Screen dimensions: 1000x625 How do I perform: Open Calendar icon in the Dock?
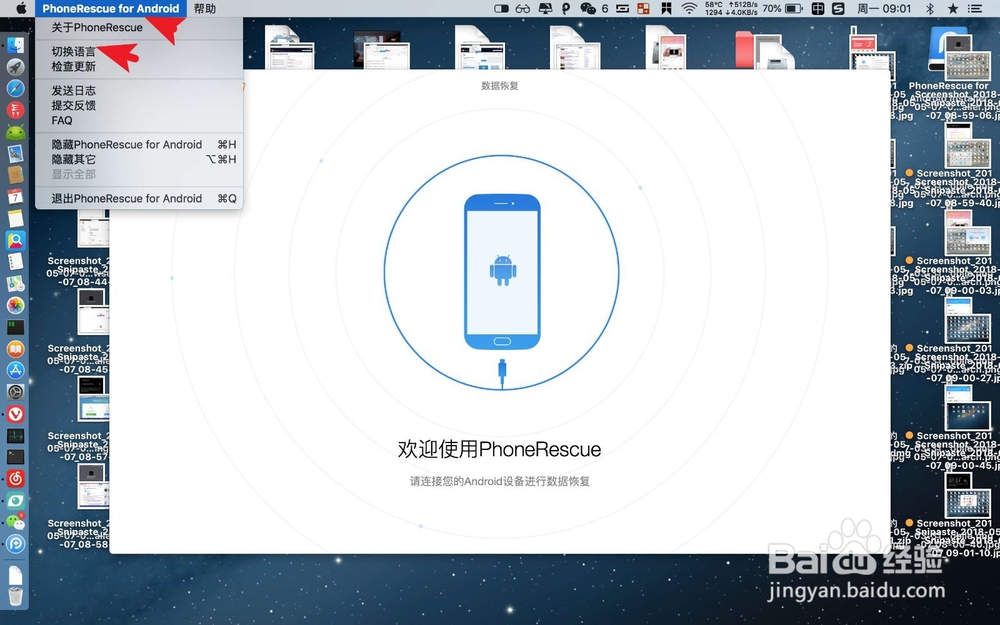click(x=15, y=196)
